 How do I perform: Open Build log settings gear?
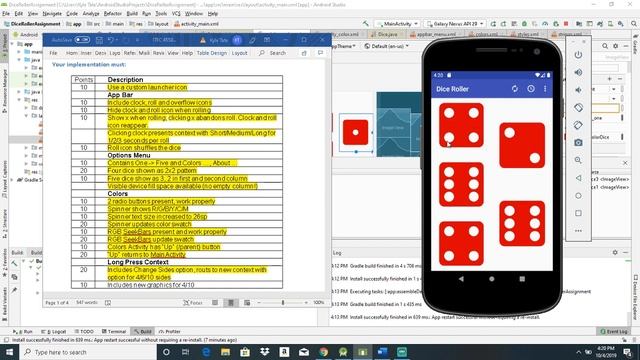pos(615,253)
